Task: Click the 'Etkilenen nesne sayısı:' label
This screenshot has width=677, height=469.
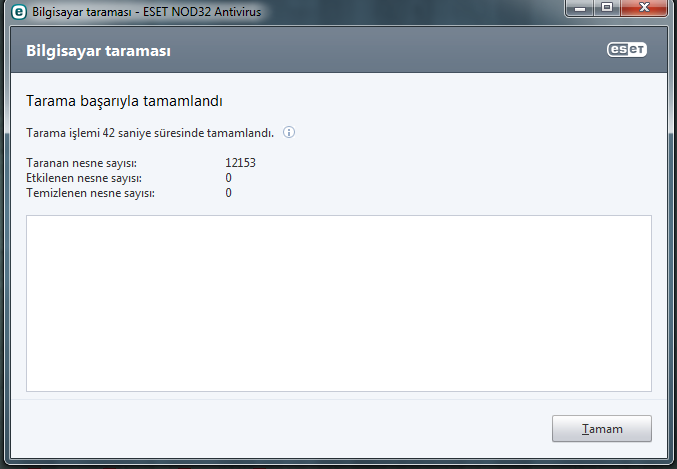Action: coord(84,178)
